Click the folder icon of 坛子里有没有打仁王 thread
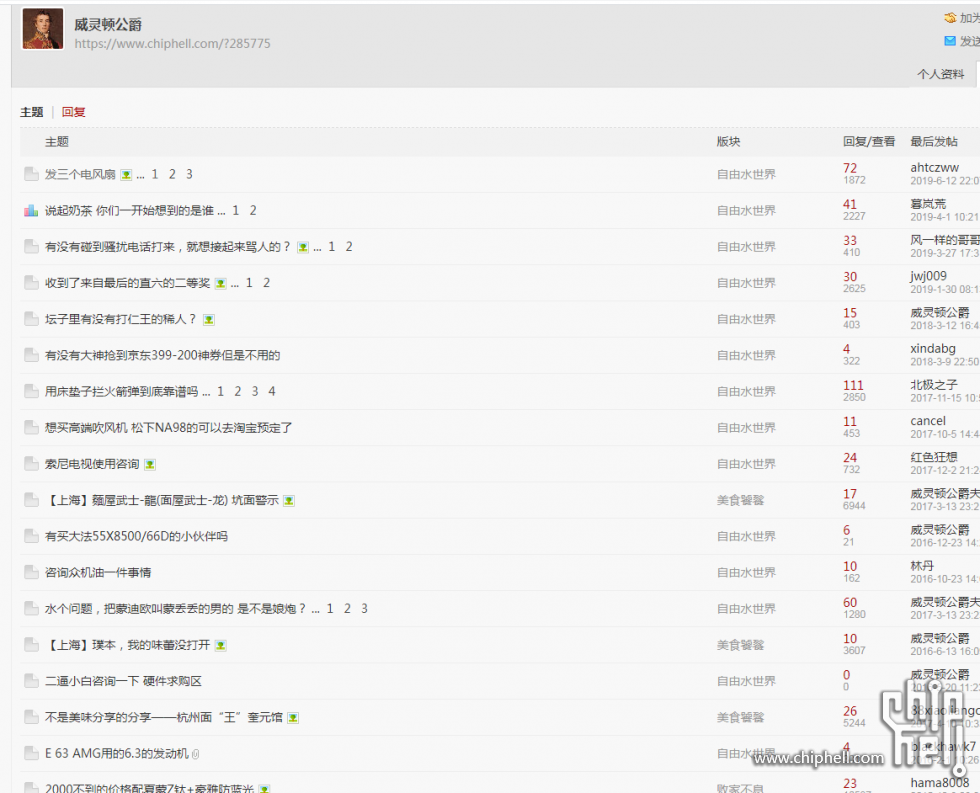Screen dimensions: 980x793 31,319
